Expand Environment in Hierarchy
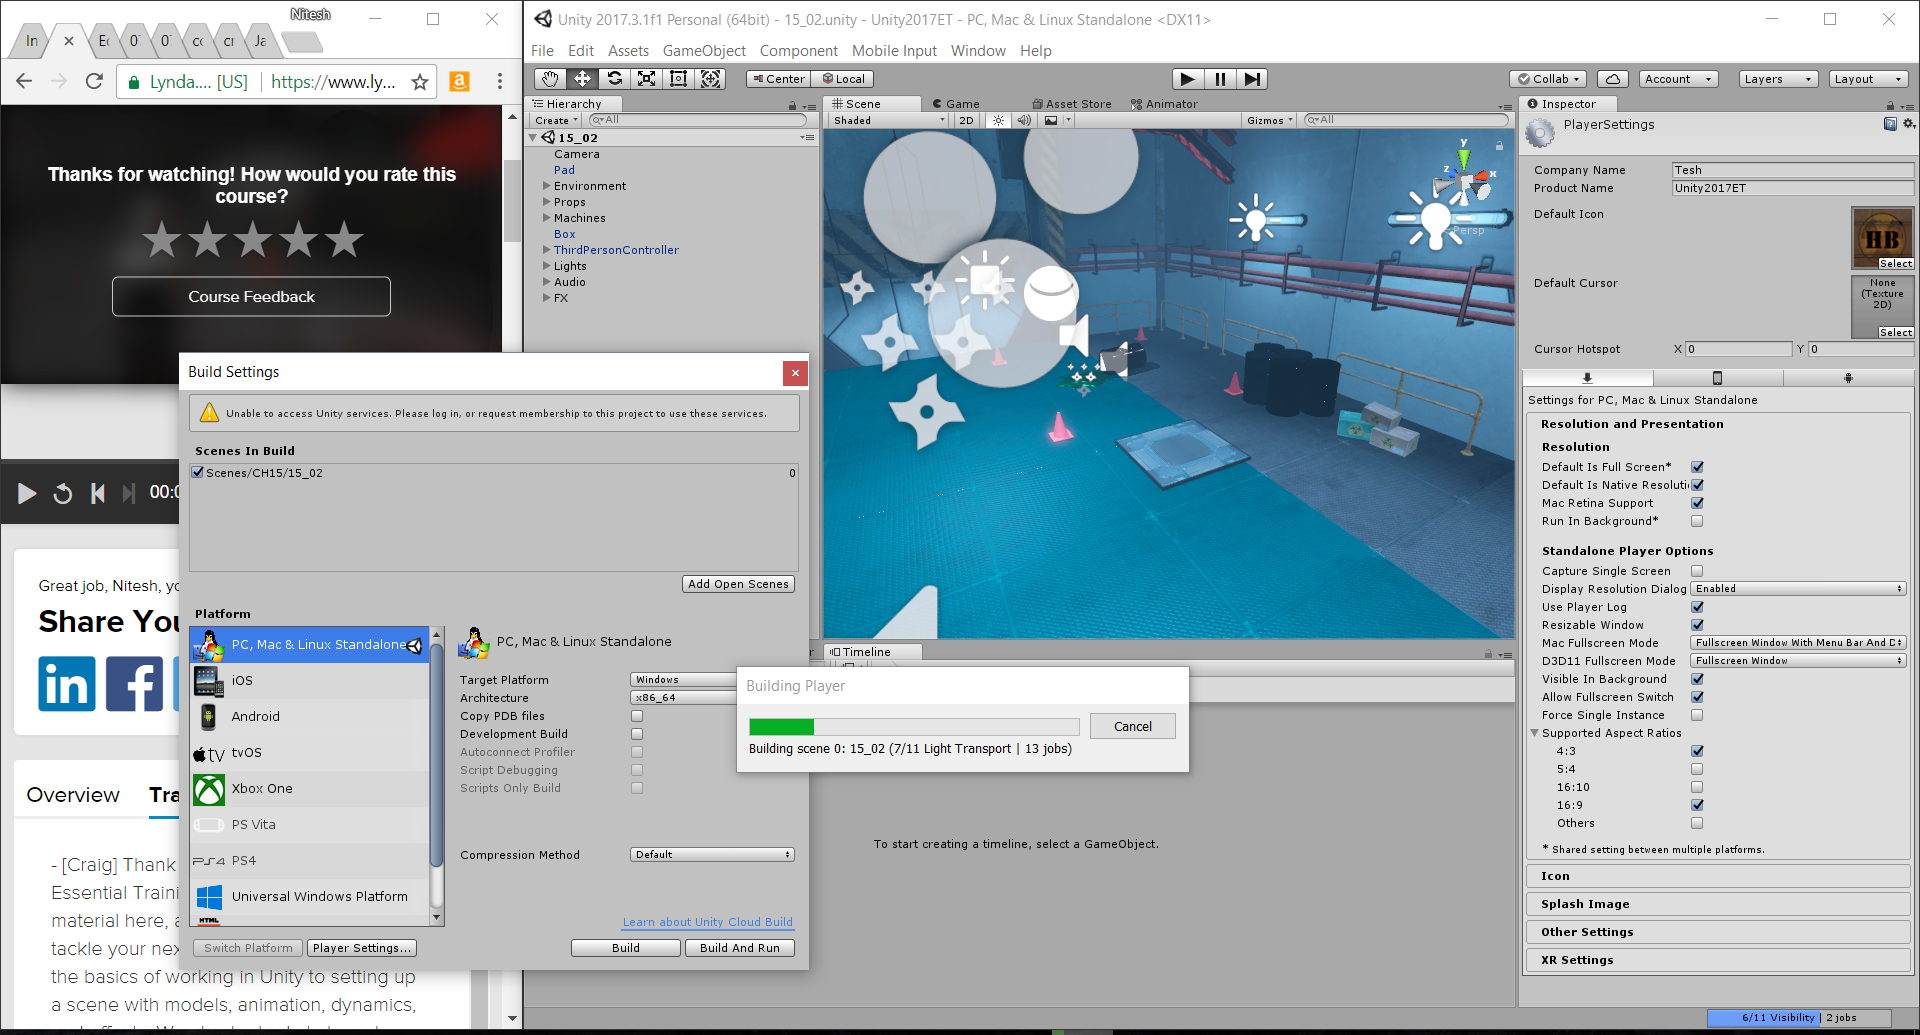 coord(546,186)
